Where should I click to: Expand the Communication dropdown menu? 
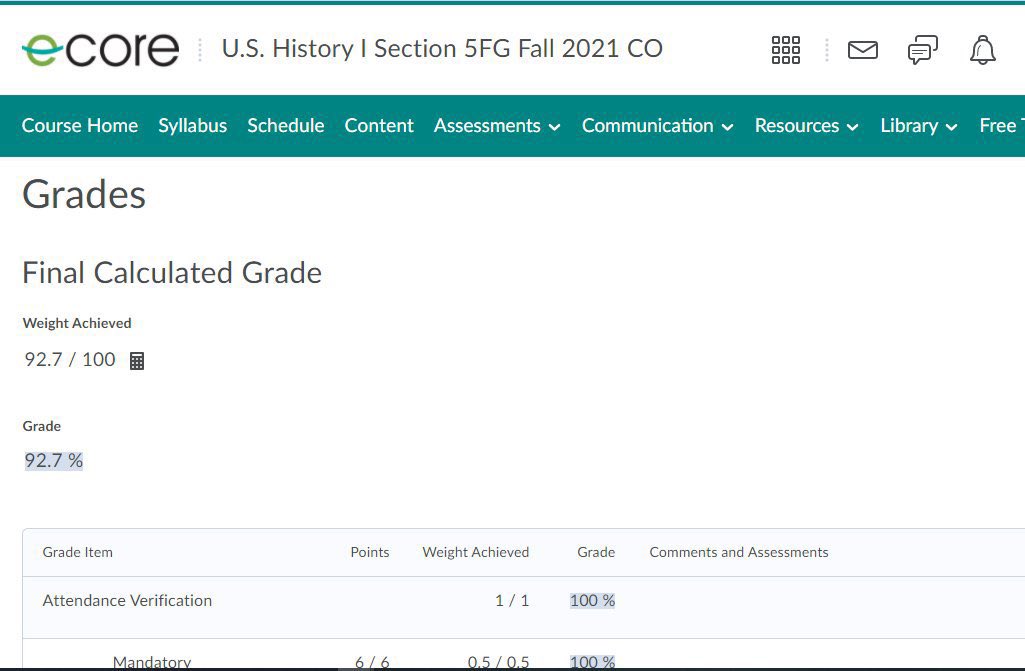click(658, 126)
